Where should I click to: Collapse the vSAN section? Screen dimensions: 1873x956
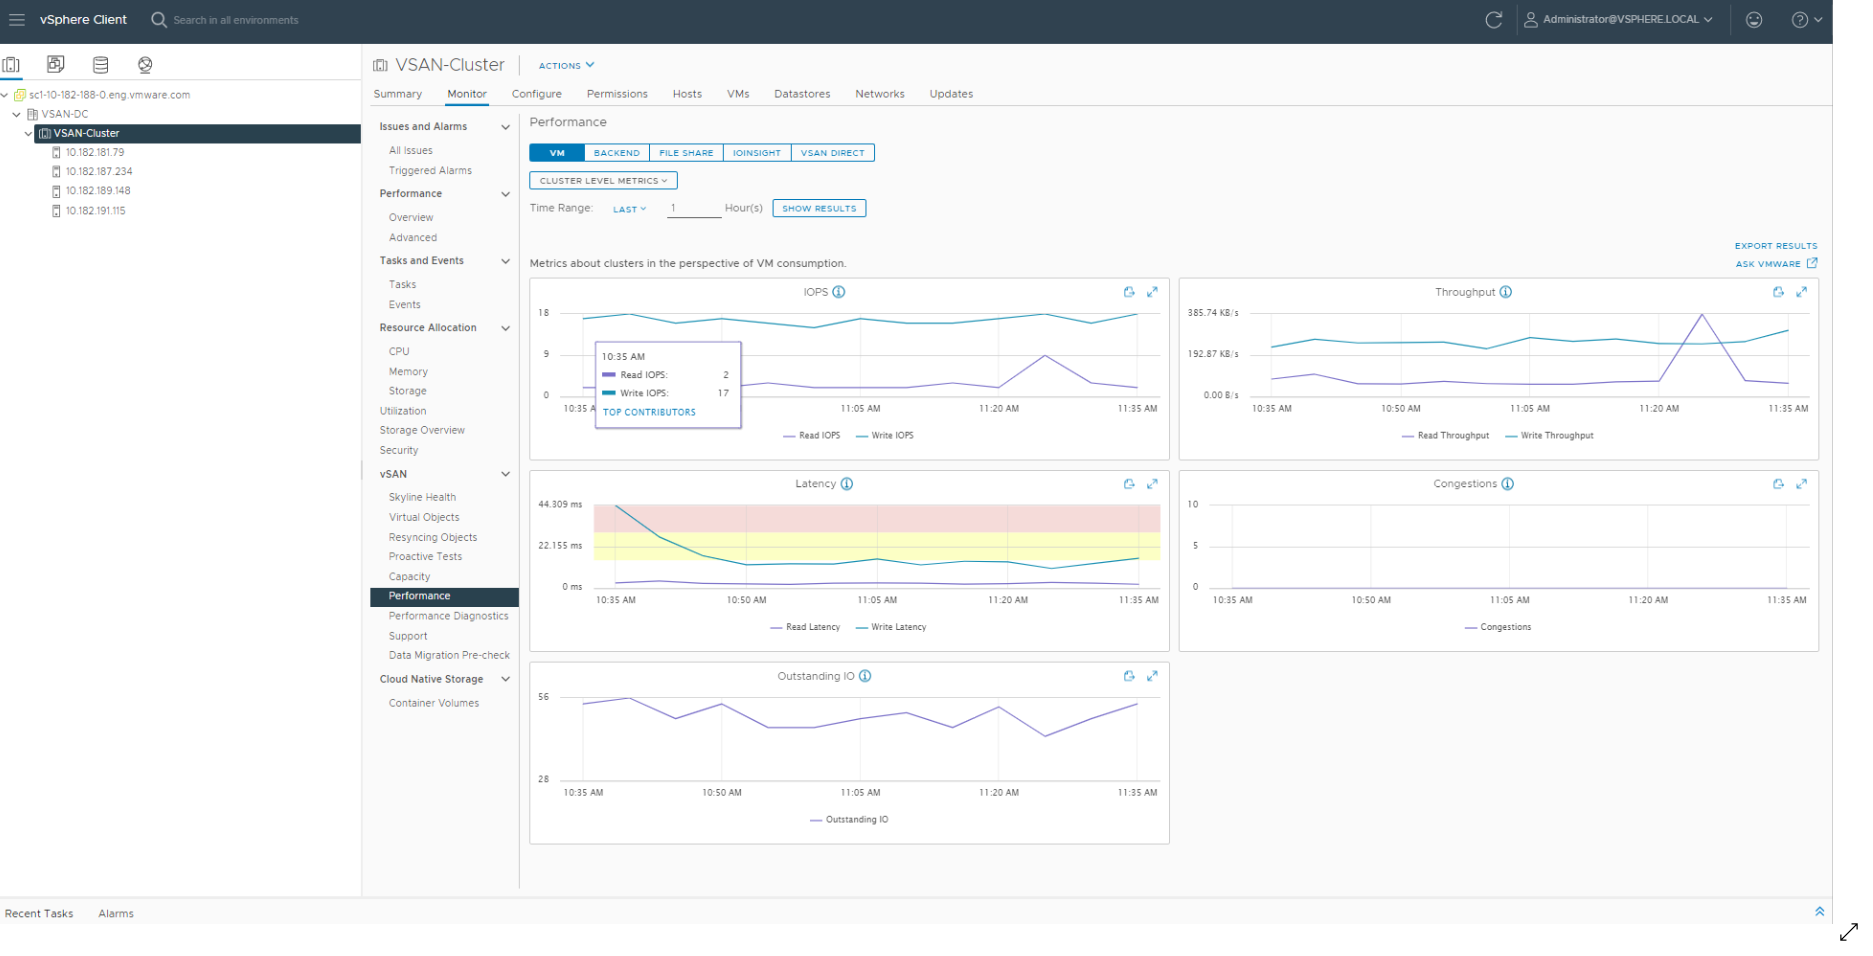(x=505, y=474)
